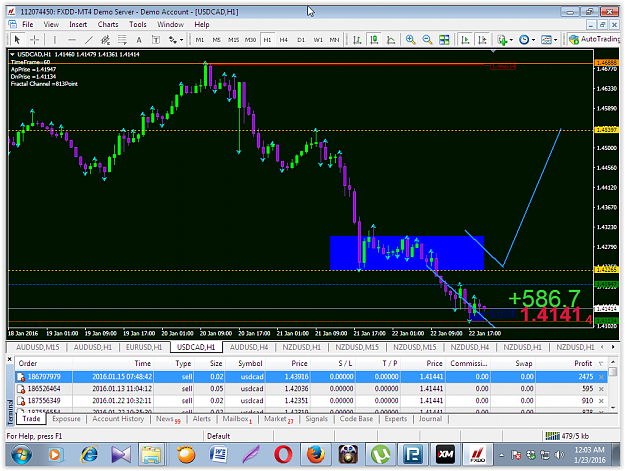625x471 pixels.
Task: Sort orders by Profit column header
Action: pyautogui.click(x=583, y=363)
